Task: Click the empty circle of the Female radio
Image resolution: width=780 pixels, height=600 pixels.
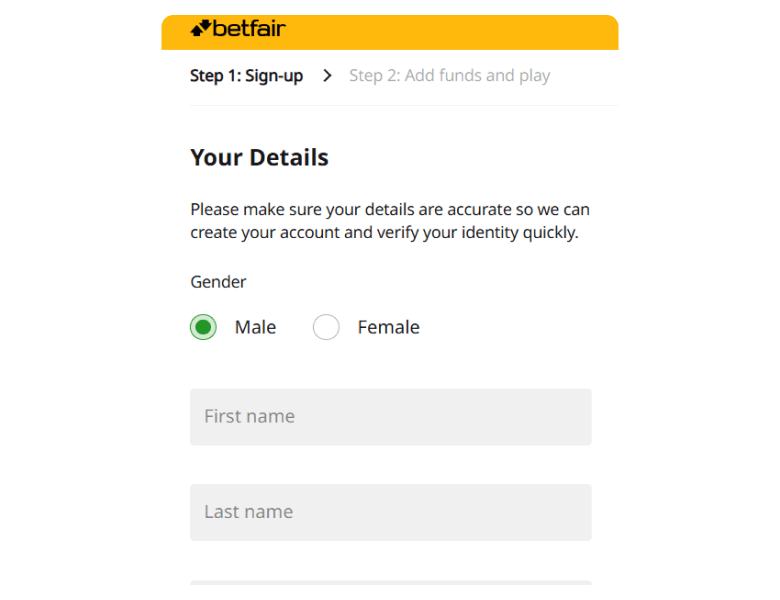Action: pos(326,327)
